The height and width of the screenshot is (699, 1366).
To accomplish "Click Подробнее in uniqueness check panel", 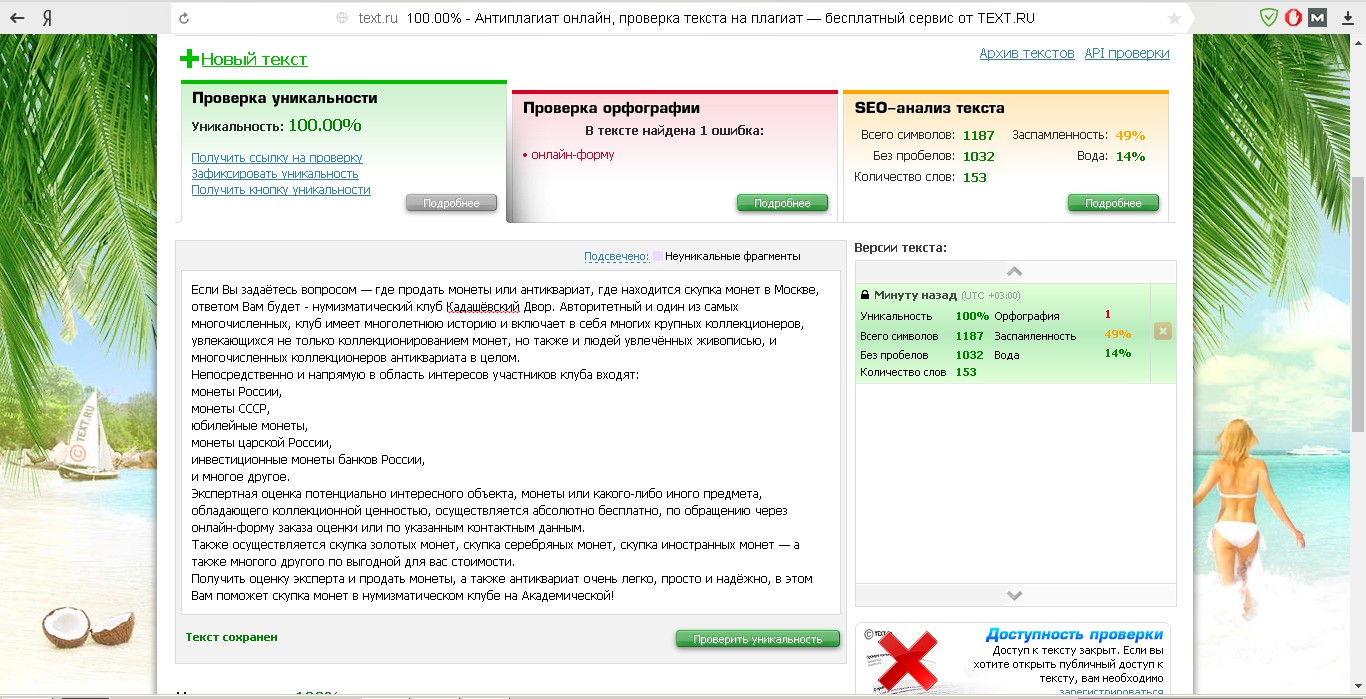I will pos(451,203).
